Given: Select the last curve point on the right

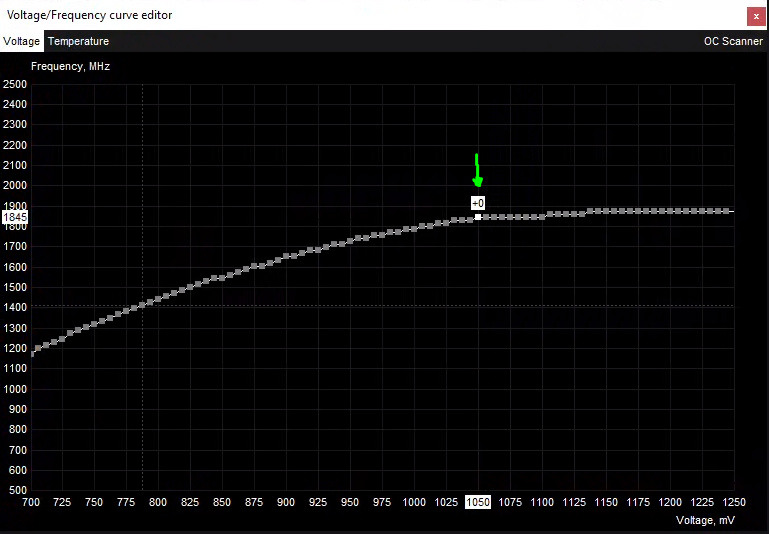Looking at the screenshot, I should tap(726, 211).
